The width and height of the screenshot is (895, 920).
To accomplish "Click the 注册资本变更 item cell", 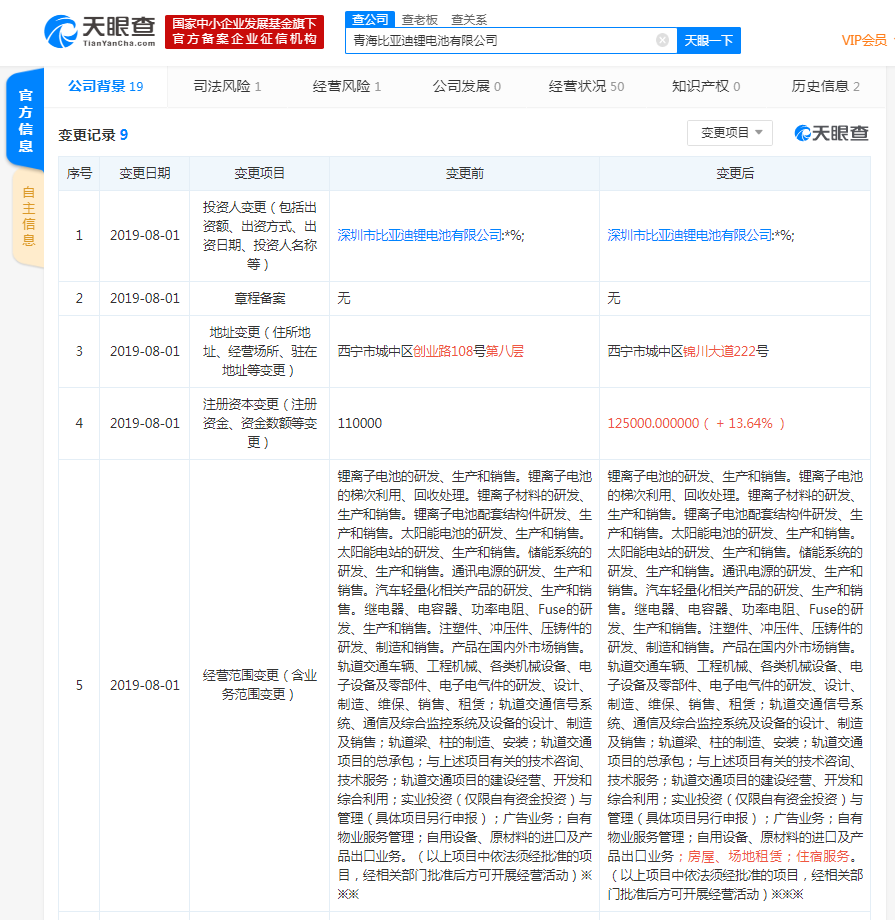I will coord(259,423).
